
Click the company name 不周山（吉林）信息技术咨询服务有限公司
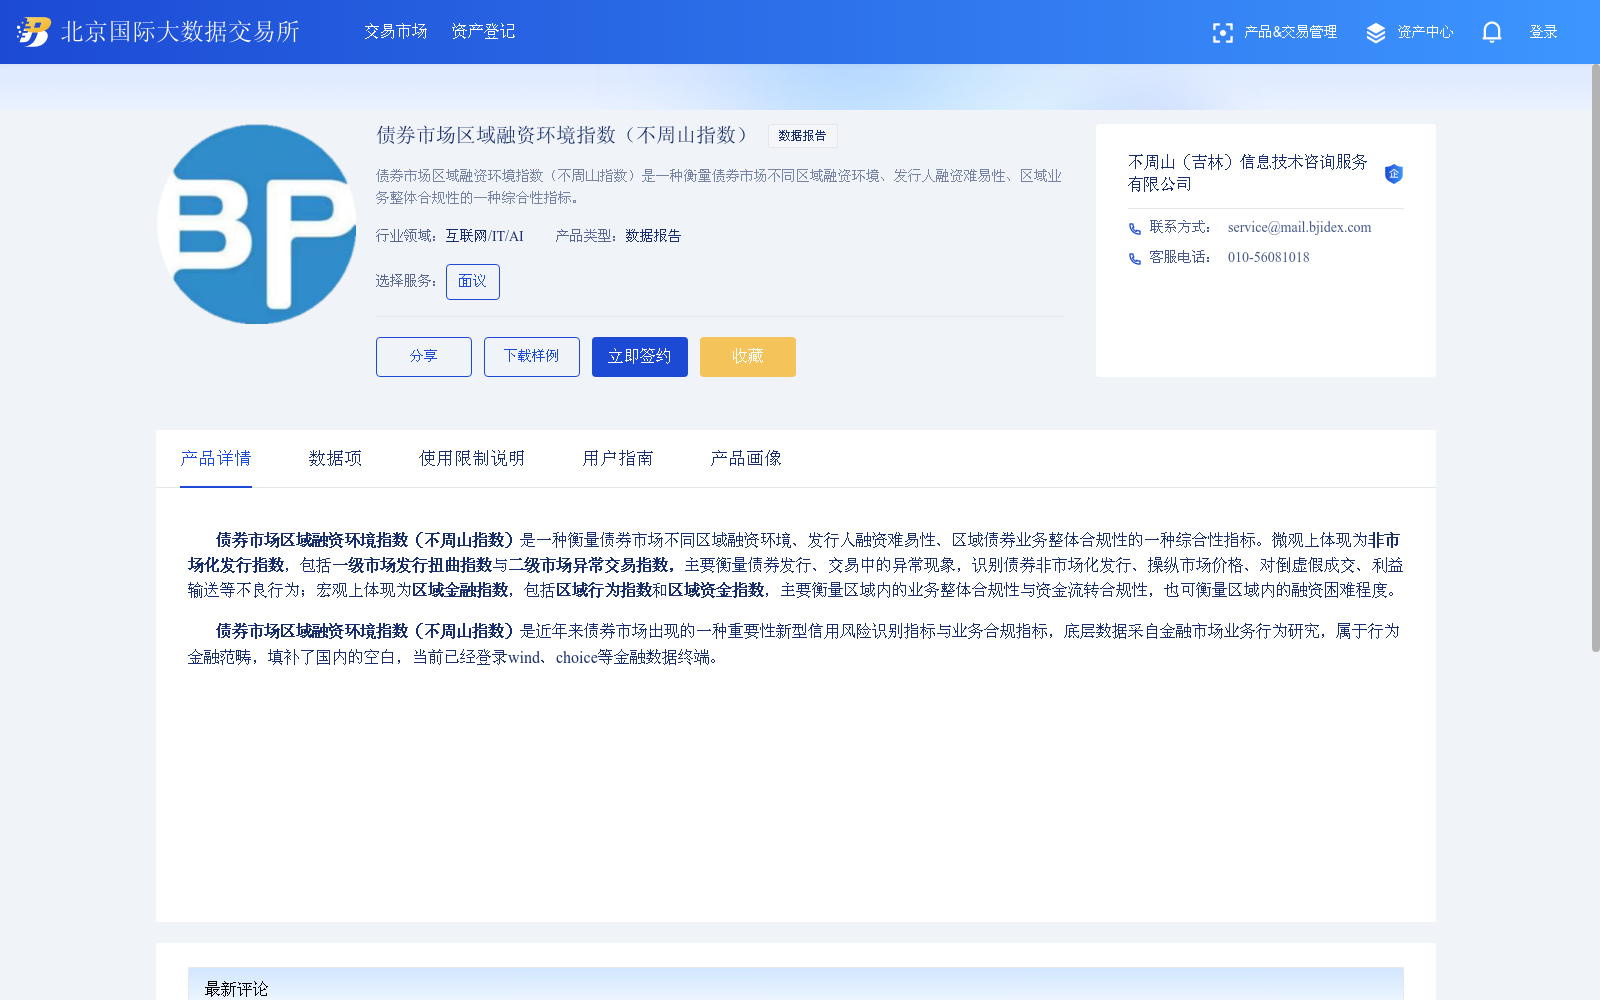tap(1247, 173)
